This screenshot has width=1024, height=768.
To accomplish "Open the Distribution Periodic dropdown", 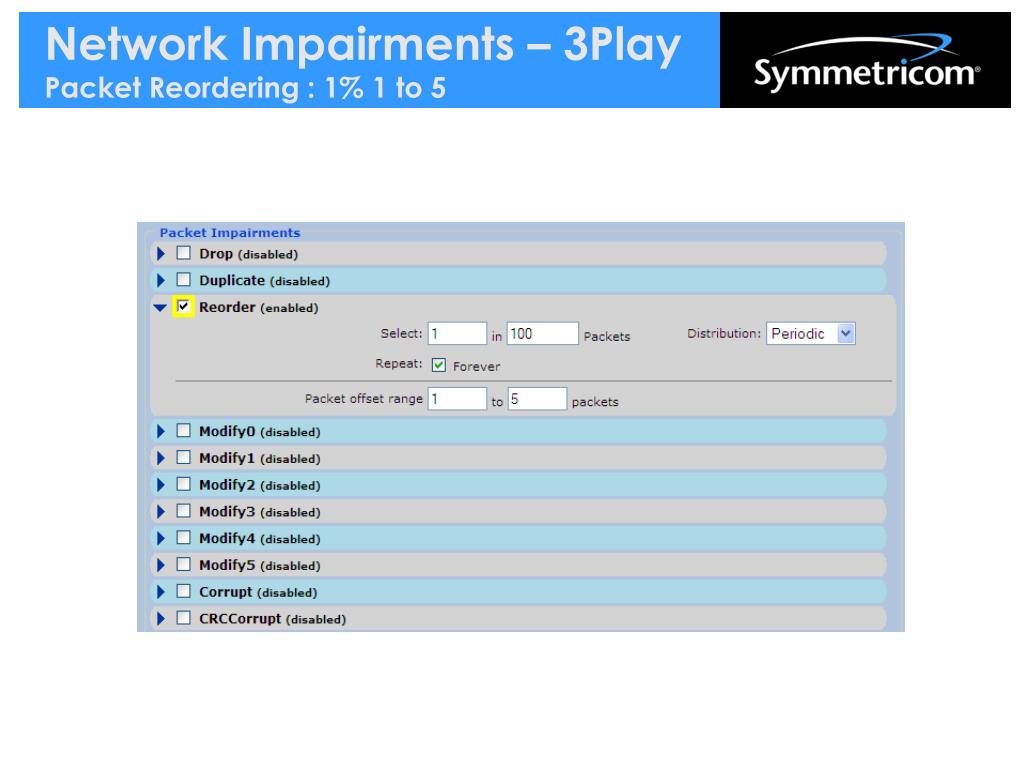I will pyautogui.click(x=810, y=333).
